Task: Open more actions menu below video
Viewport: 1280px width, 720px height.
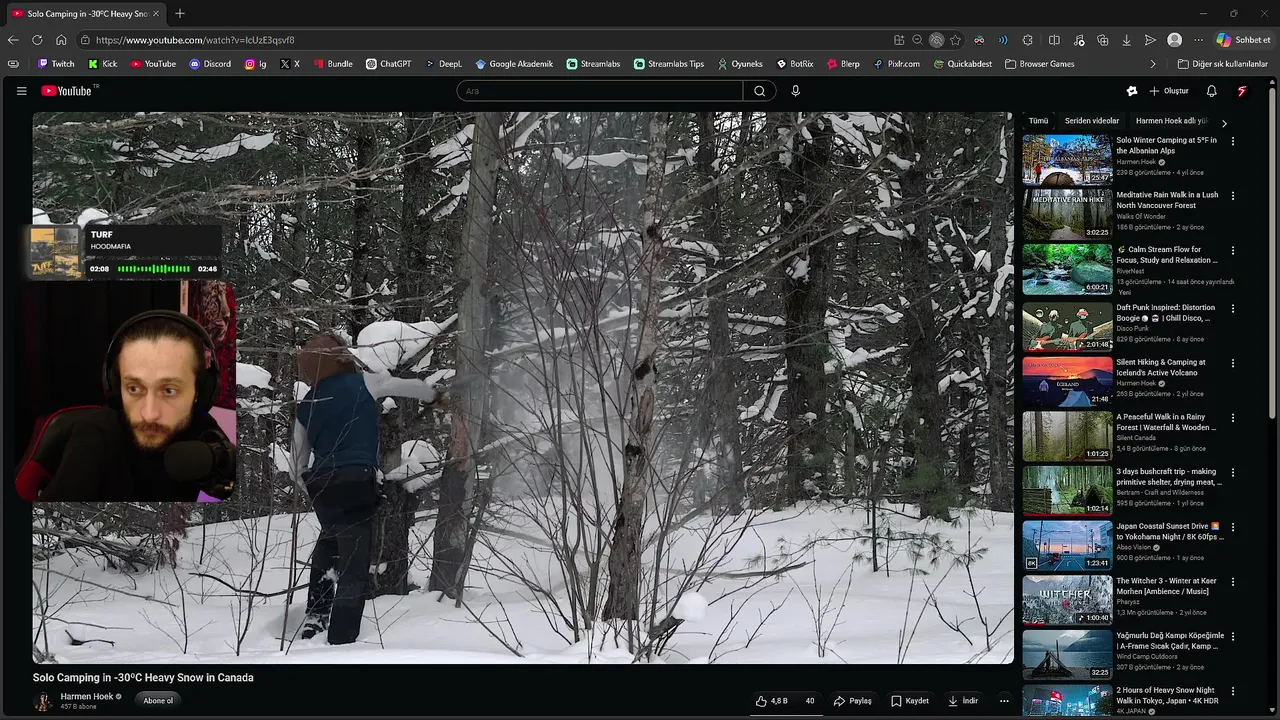Action: click(1004, 701)
